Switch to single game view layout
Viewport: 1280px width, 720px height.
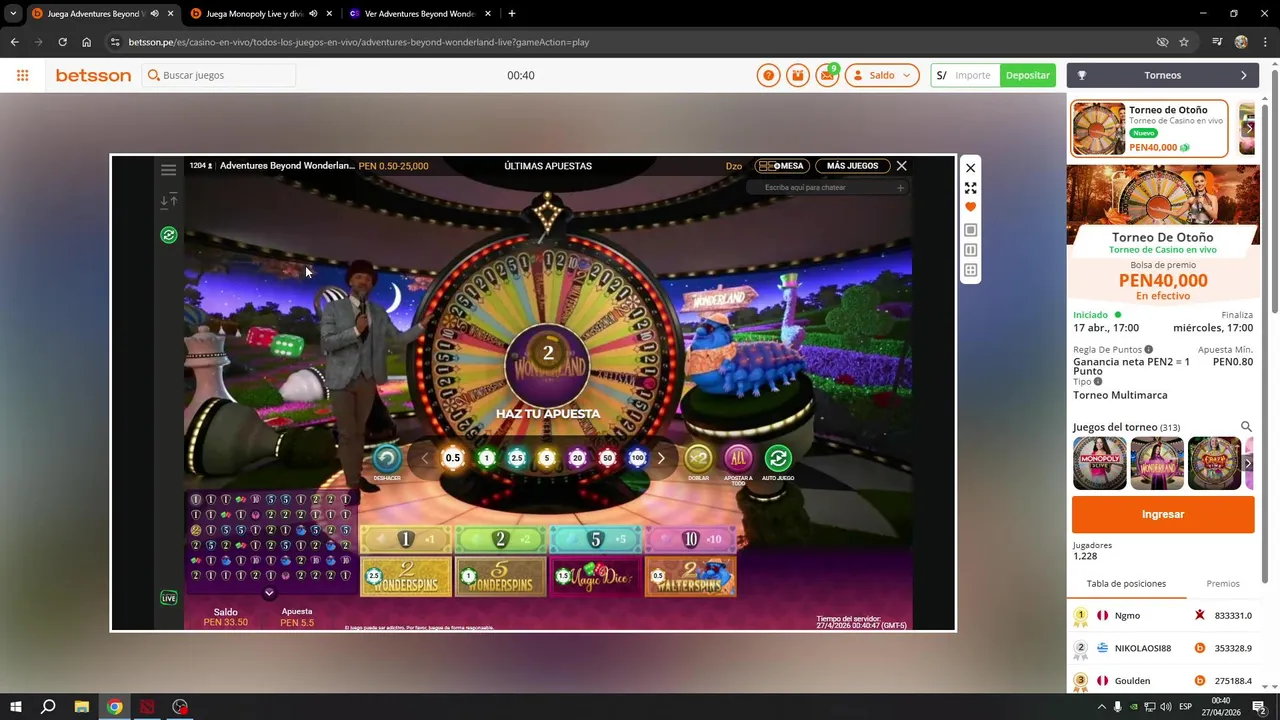click(x=970, y=230)
